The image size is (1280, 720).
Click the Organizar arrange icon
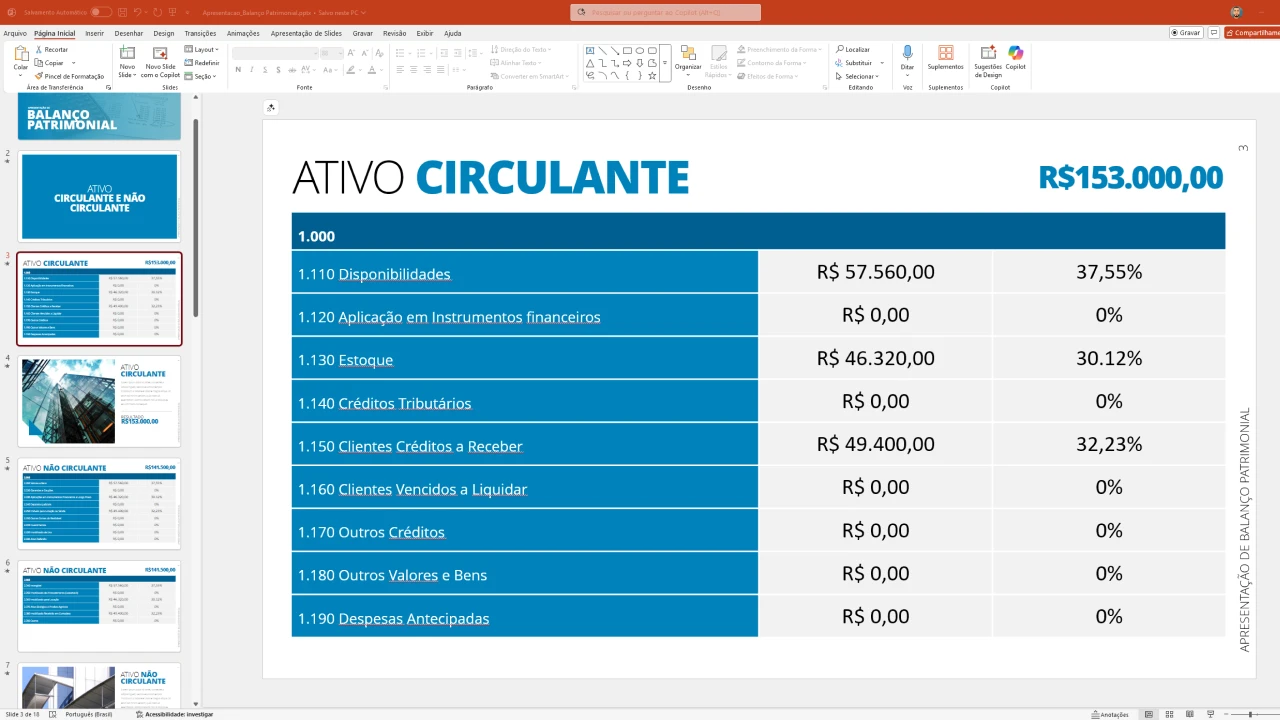(688, 58)
